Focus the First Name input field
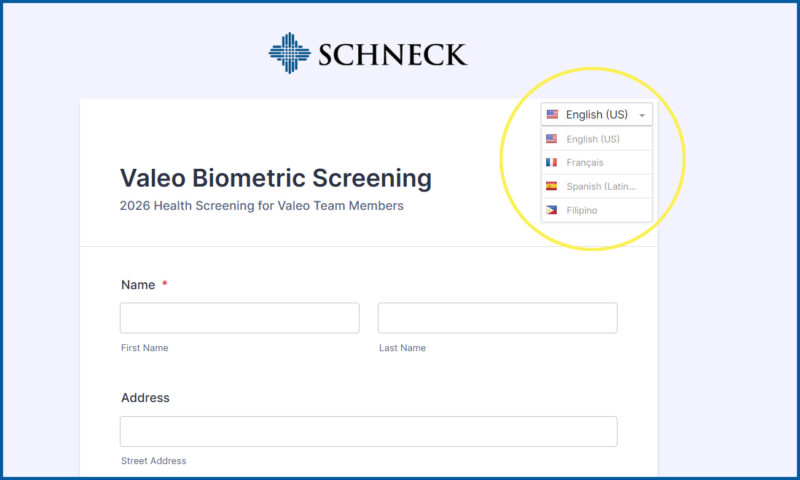The image size is (800, 480). [239, 318]
